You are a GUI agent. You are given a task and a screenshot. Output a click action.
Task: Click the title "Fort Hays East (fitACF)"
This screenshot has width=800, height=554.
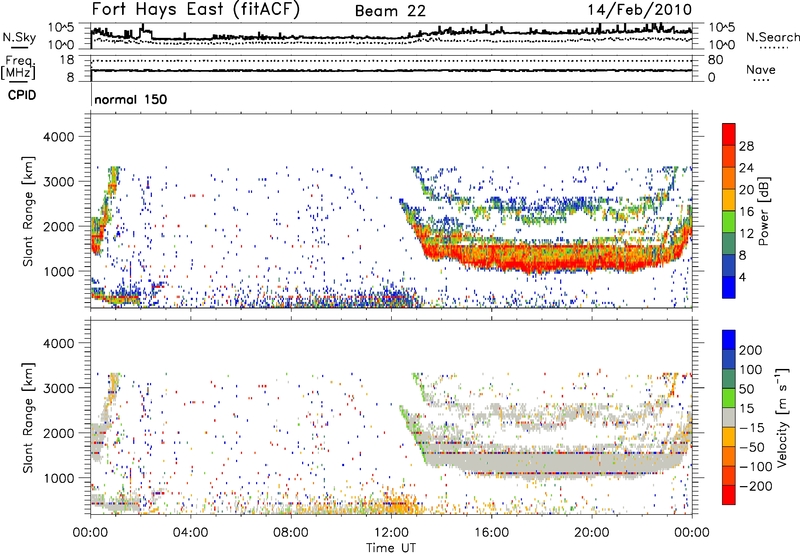coord(195,9)
